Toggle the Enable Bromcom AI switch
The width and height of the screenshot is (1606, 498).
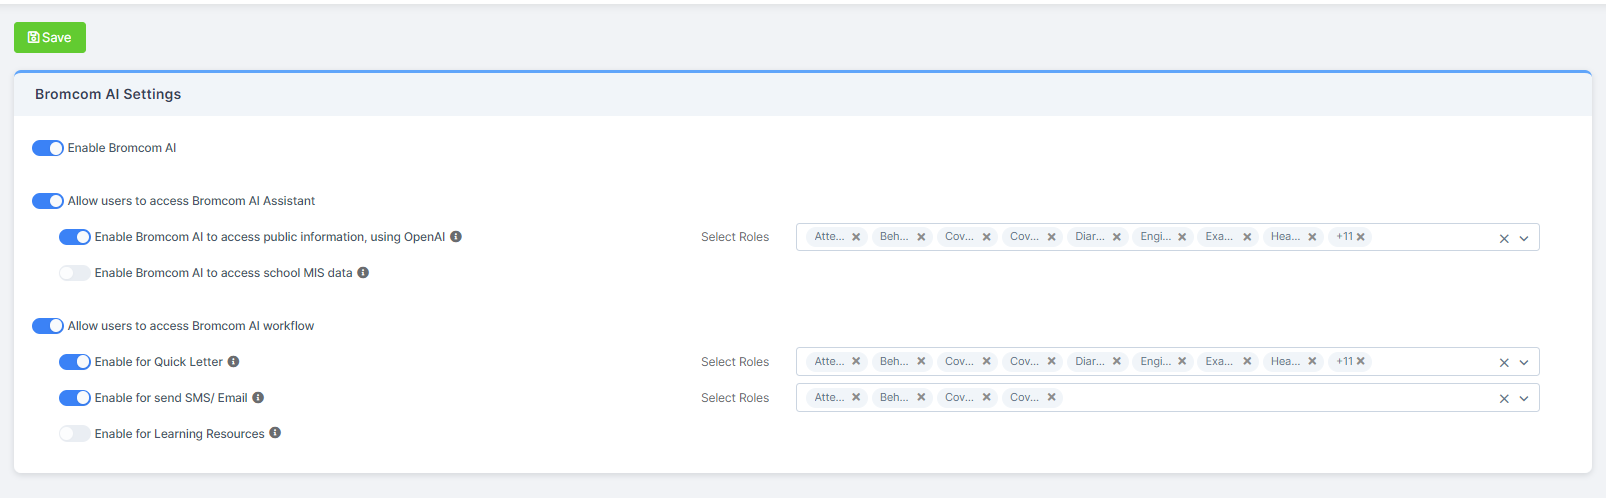48,148
